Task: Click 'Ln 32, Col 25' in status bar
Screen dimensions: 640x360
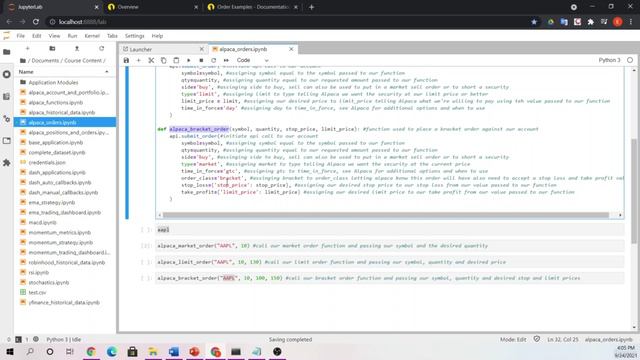Action: [x=562, y=339]
